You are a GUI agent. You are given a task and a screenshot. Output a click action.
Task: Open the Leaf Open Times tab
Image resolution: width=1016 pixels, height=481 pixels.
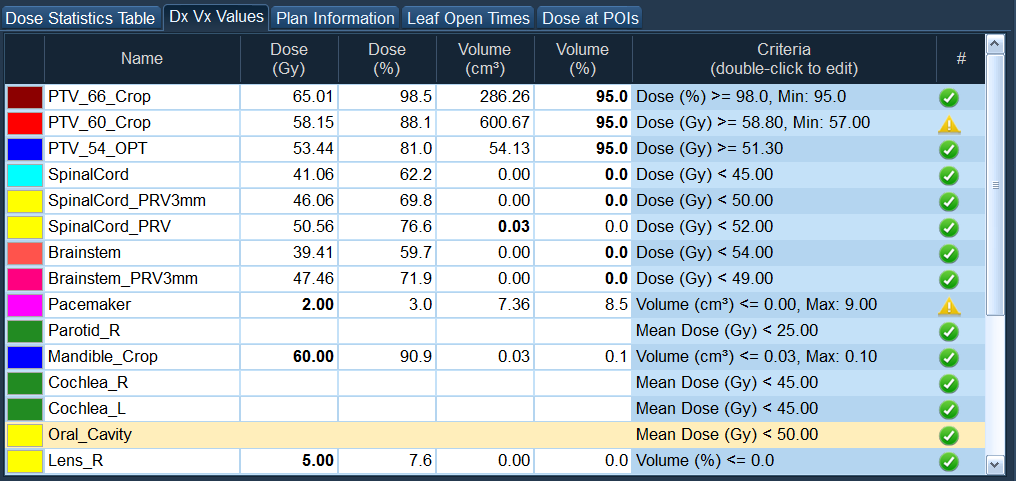pos(468,18)
